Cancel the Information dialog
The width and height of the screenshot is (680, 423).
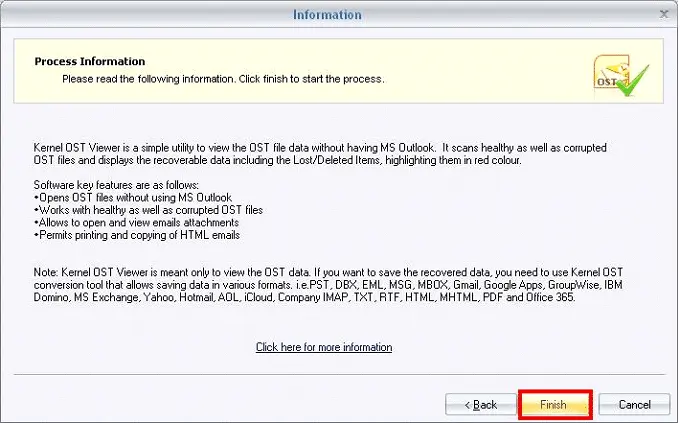634,404
